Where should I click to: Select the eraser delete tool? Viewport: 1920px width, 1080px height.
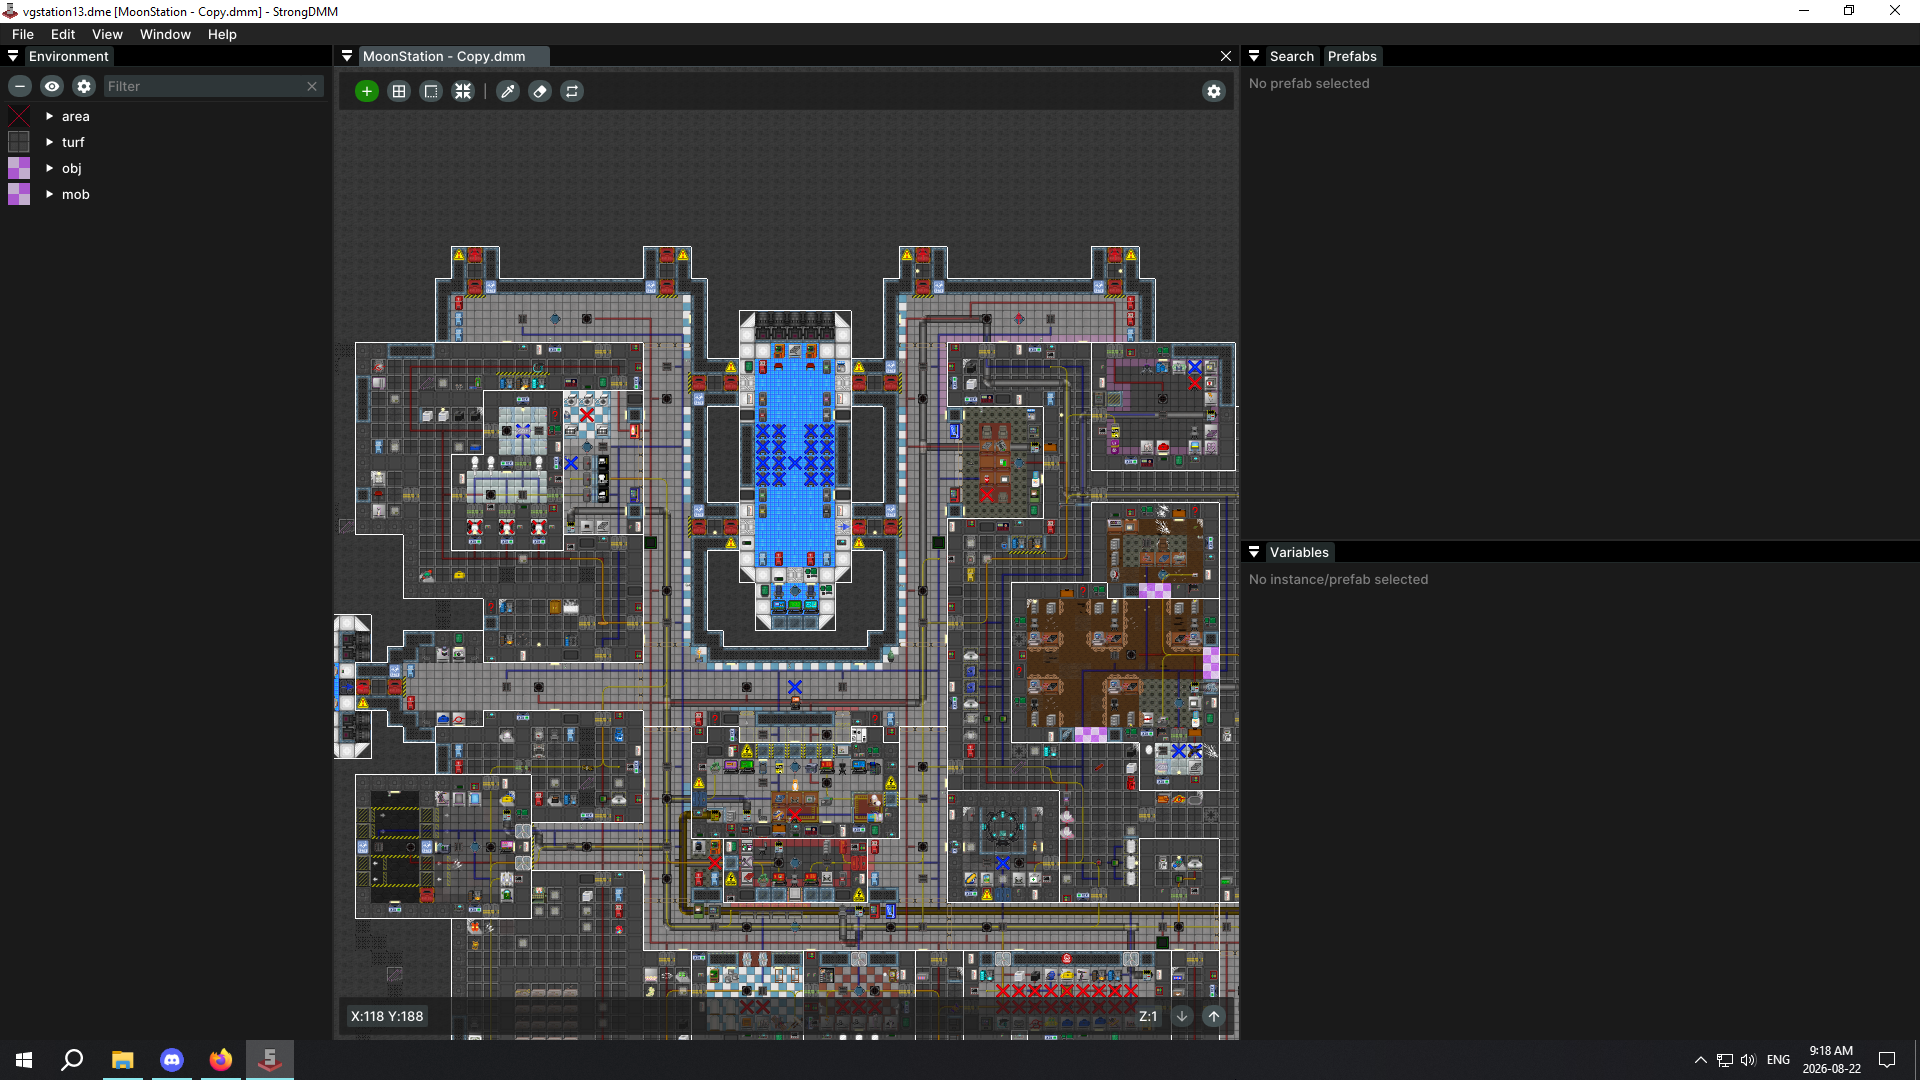(540, 91)
